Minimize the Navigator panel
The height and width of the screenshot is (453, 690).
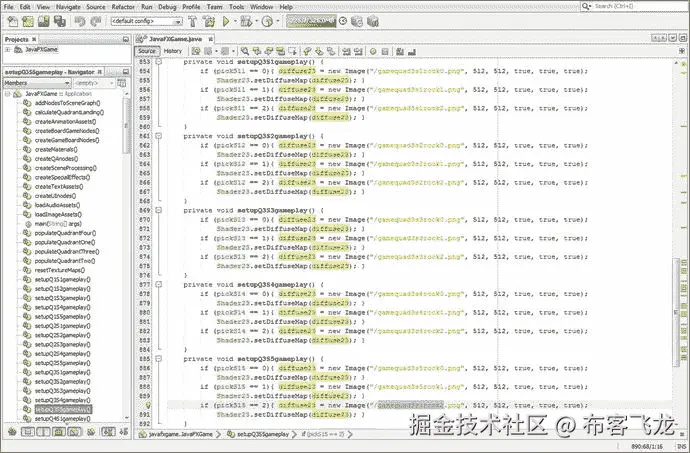(x=126, y=72)
